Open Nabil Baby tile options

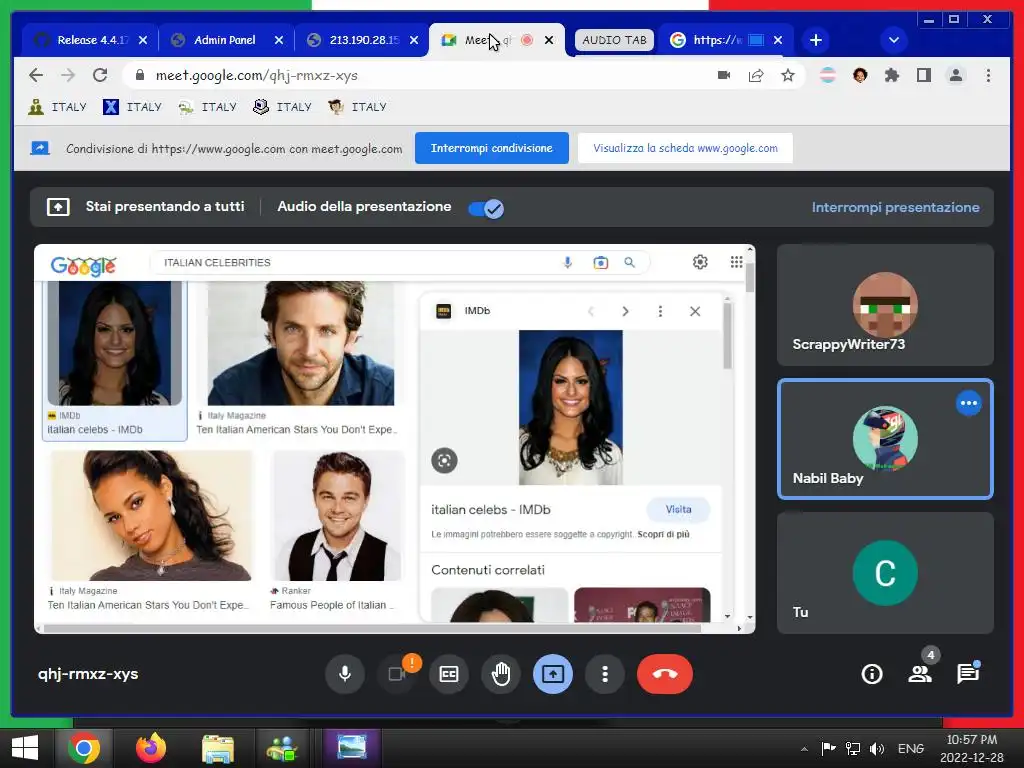coord(968,403)
